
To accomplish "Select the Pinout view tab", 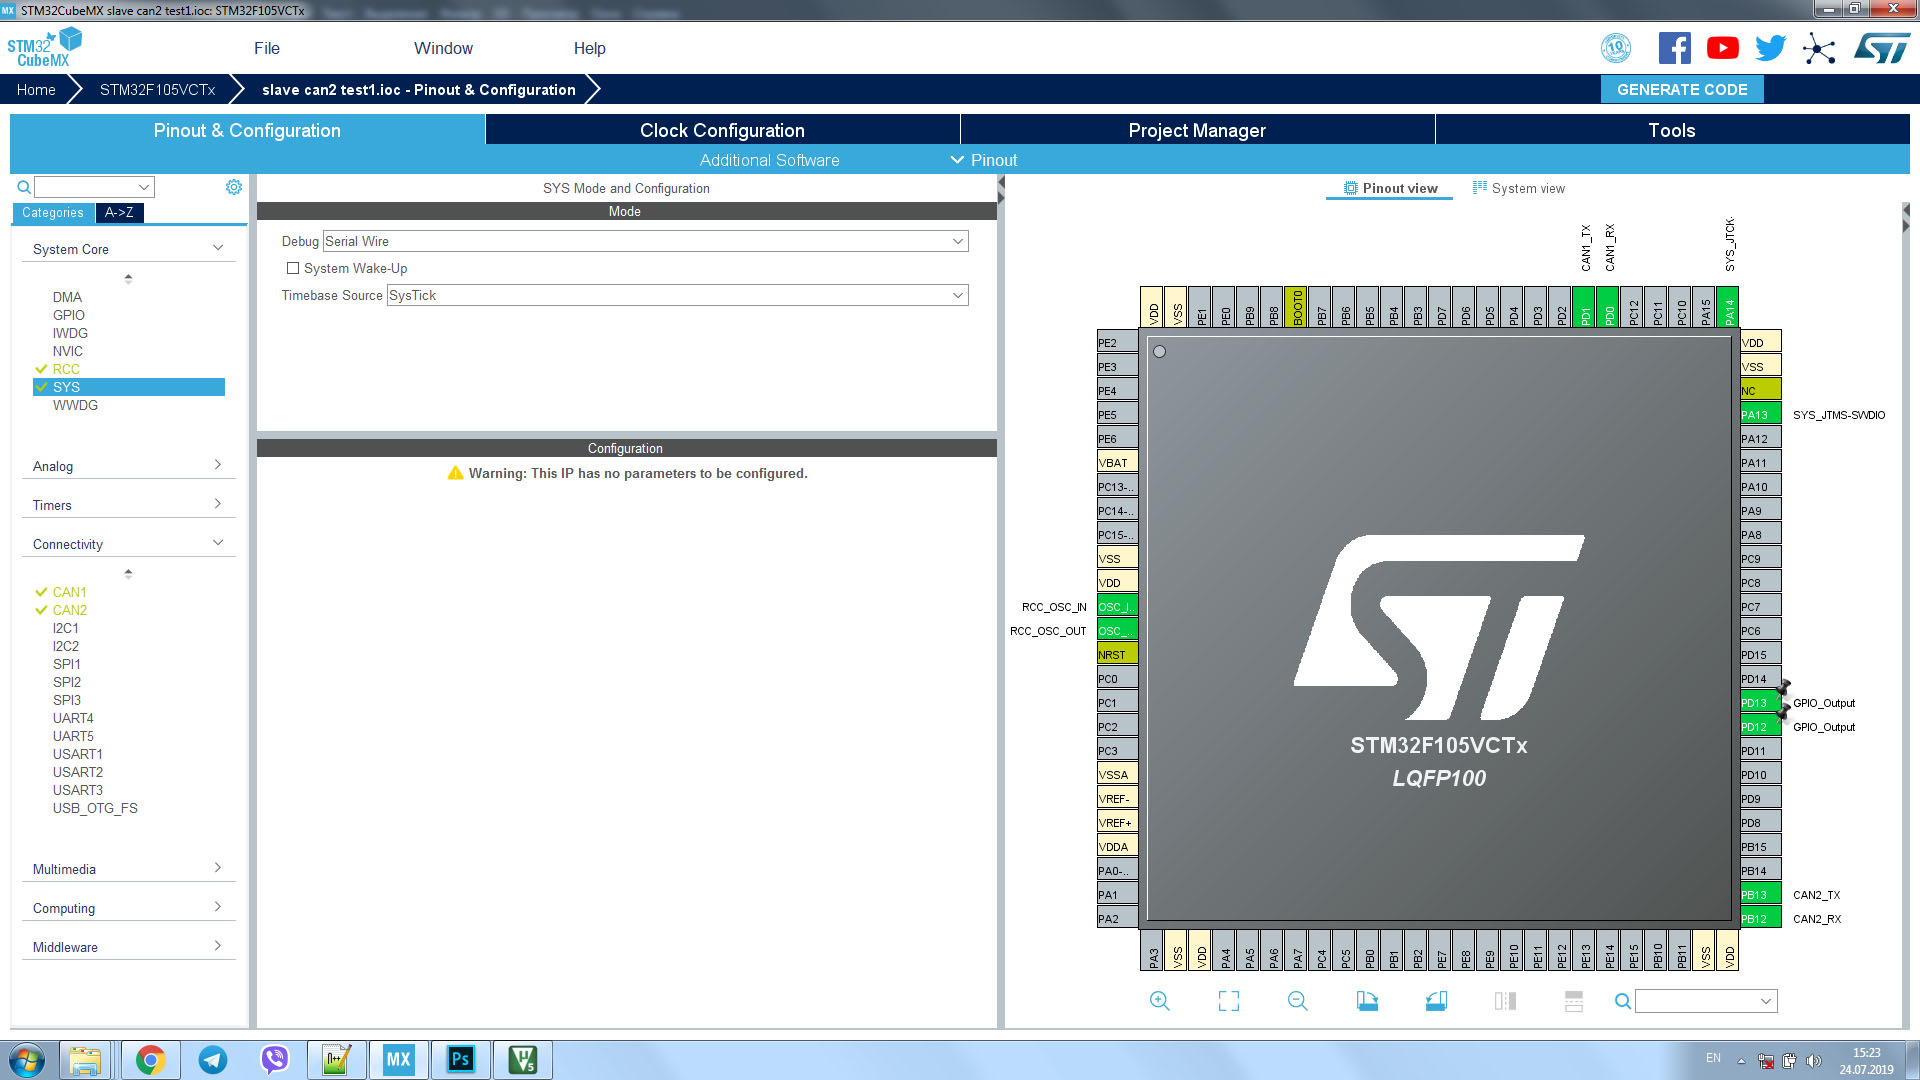I will click(x=1390, y=188).
